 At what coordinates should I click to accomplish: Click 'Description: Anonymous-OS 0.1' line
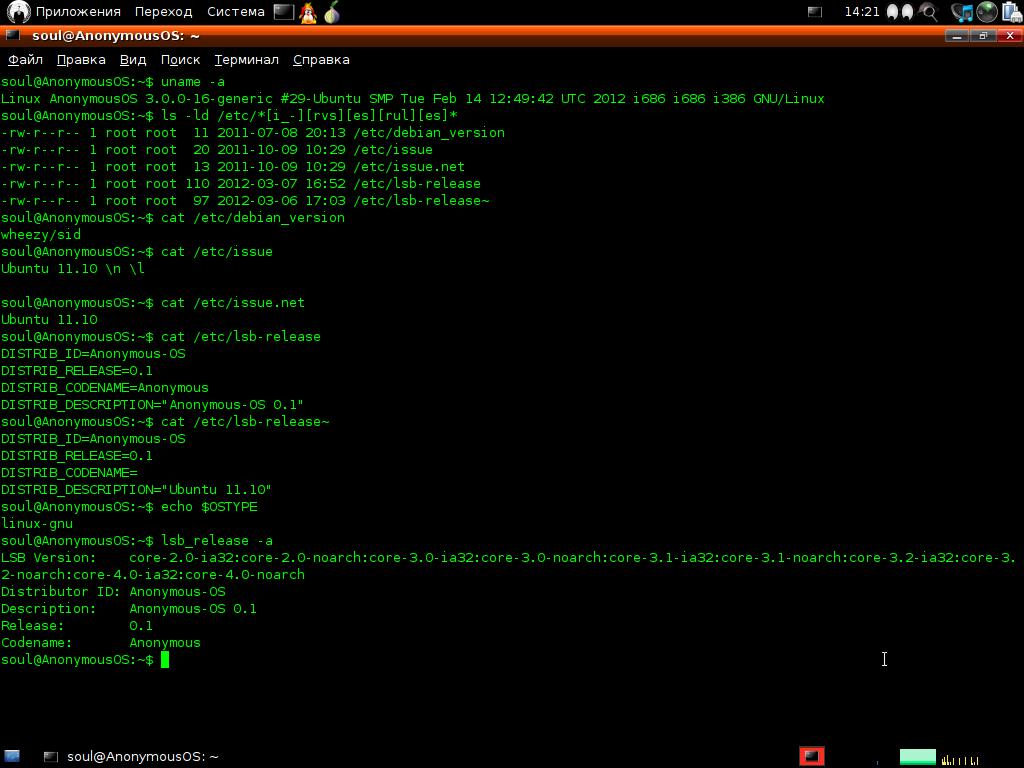(x=129, y=608)
